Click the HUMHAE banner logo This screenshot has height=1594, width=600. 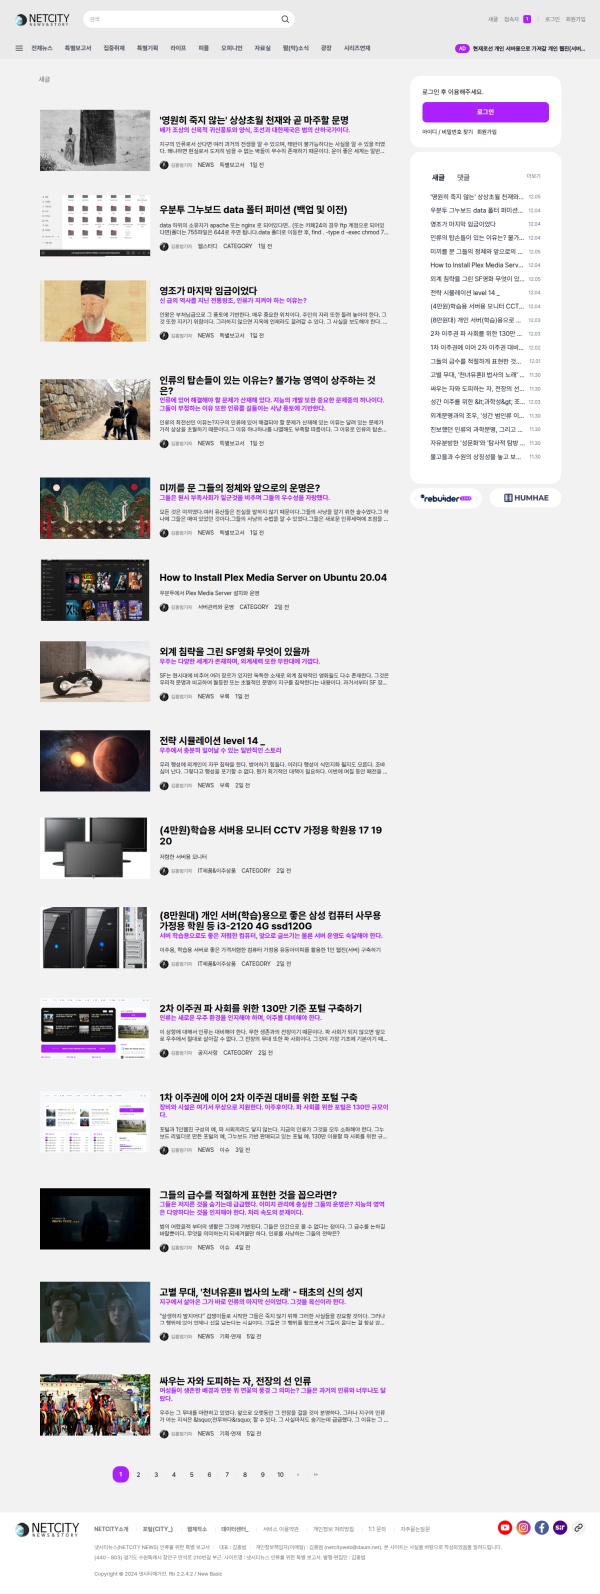click(526, 498)
